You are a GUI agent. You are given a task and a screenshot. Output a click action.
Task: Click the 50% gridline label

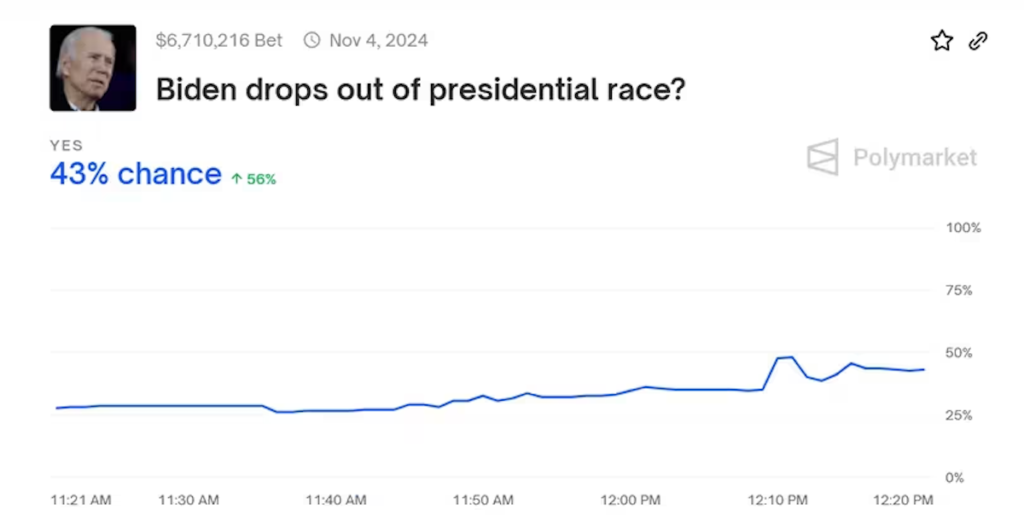tap(958, 353)
